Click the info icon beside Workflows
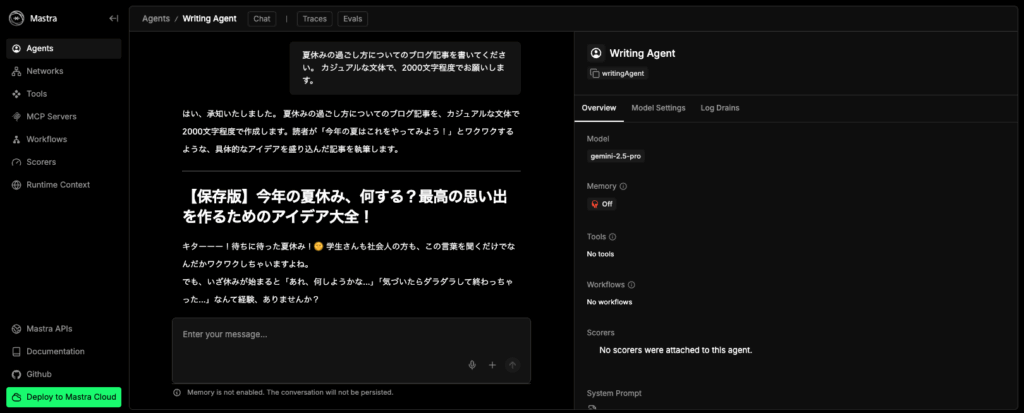1024x413 pixels. [x=631, y=285]
